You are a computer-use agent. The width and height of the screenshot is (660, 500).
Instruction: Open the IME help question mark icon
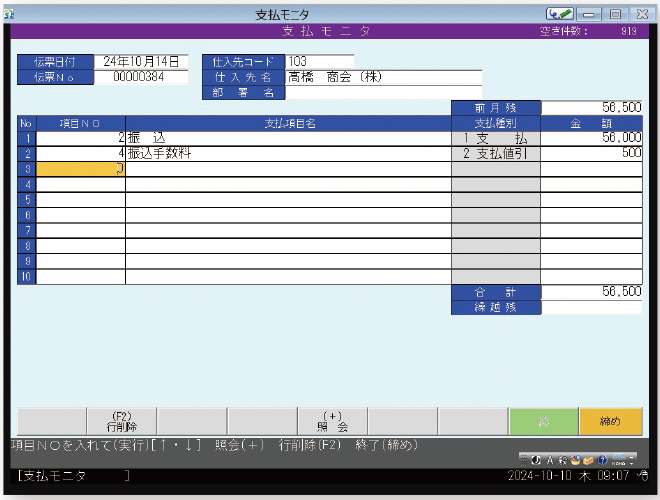click(x=602, y=459)
